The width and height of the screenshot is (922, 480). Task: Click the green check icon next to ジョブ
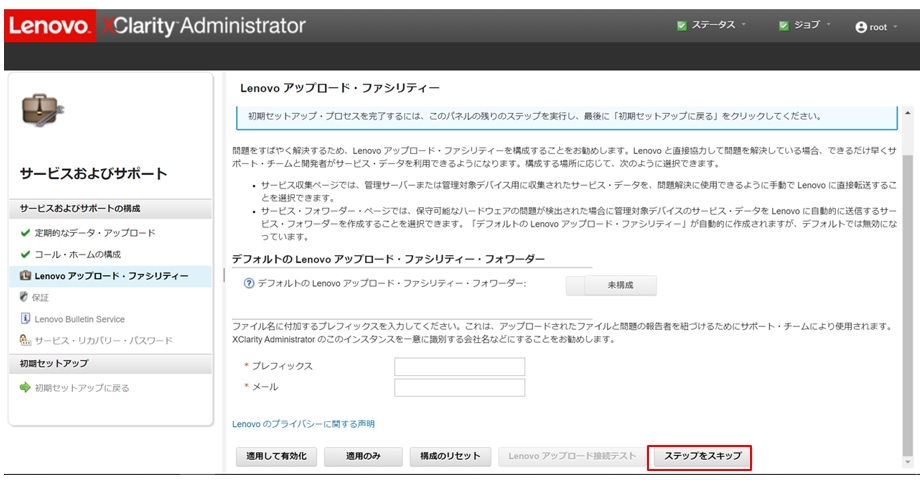[x=783, y=26]
